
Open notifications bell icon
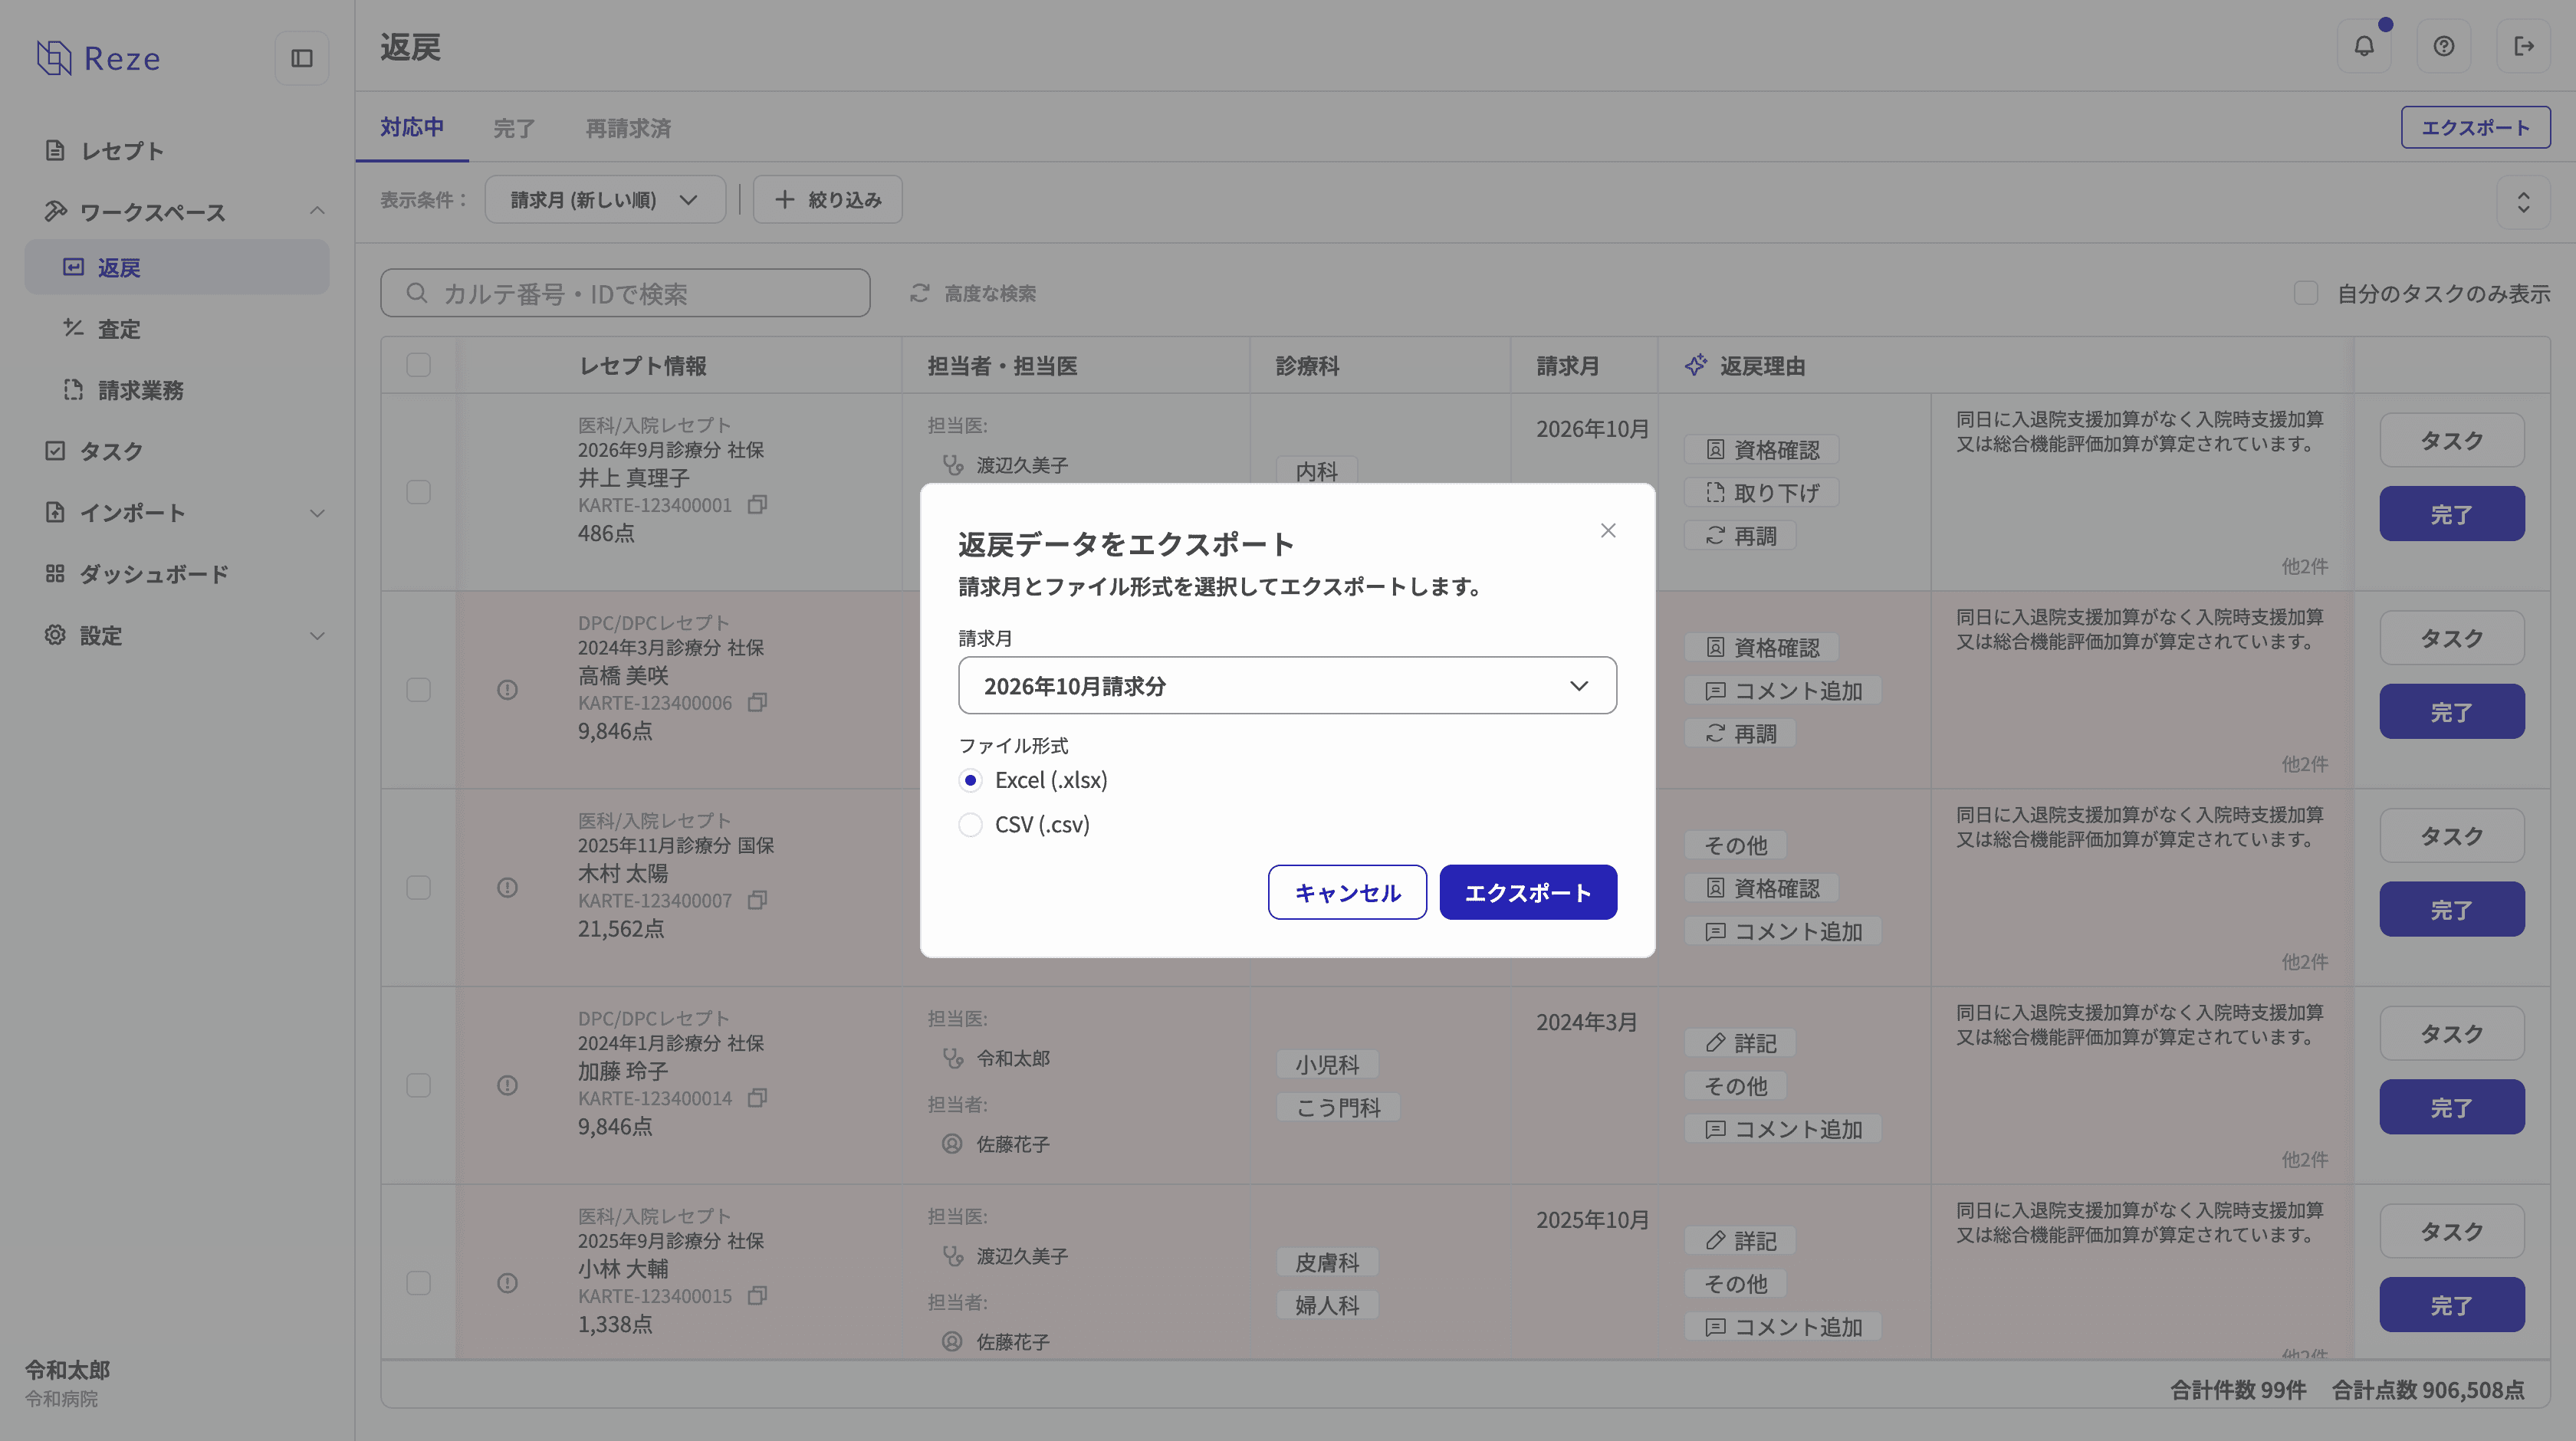[x=2364, y=46]
